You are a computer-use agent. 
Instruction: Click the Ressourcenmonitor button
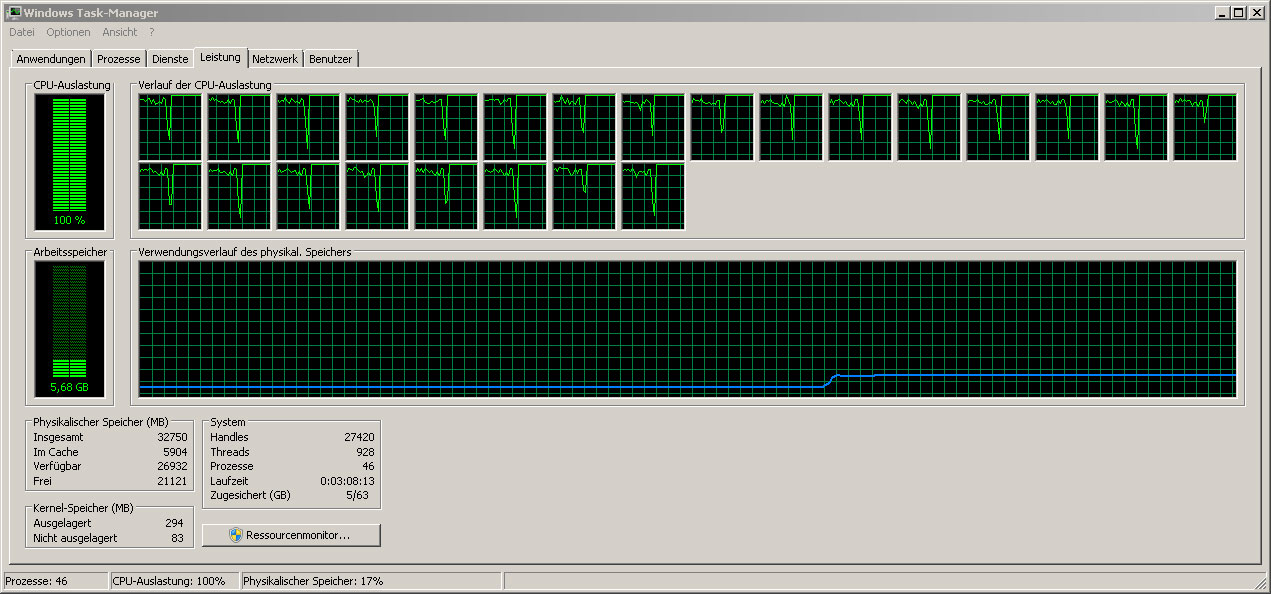[291, 535]
